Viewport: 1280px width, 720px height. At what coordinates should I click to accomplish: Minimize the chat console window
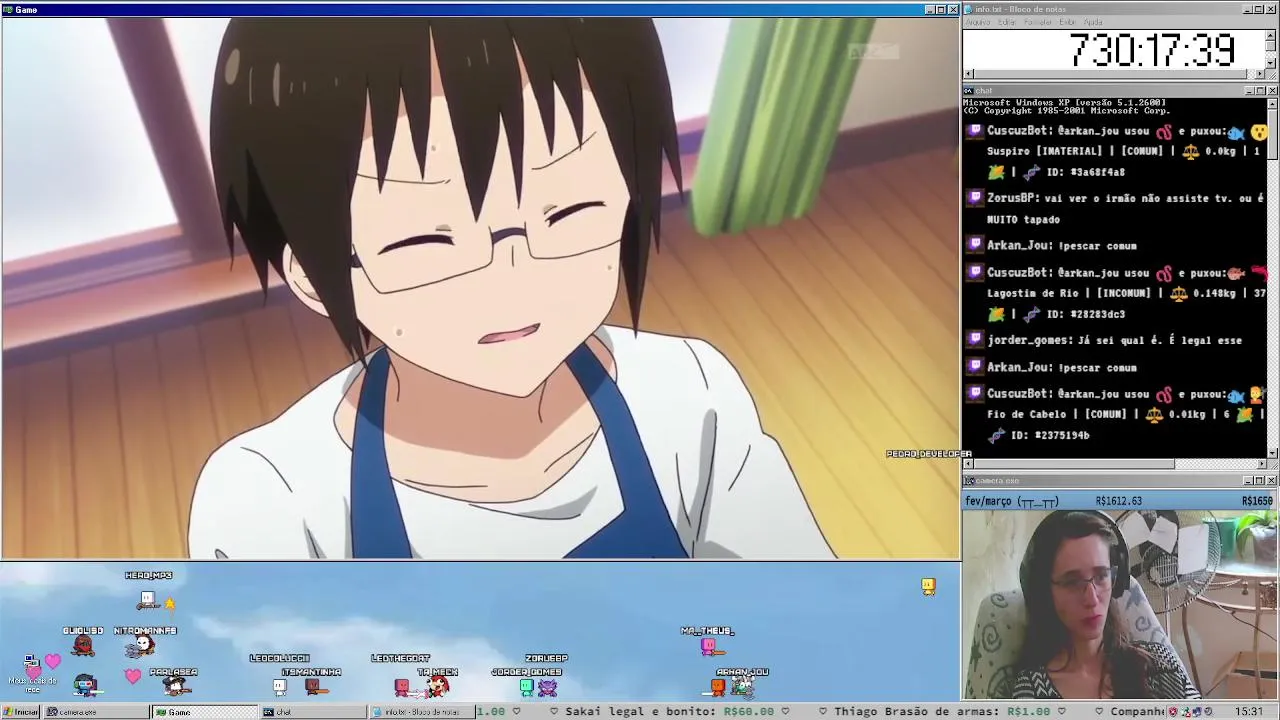tap(1247, 91)
